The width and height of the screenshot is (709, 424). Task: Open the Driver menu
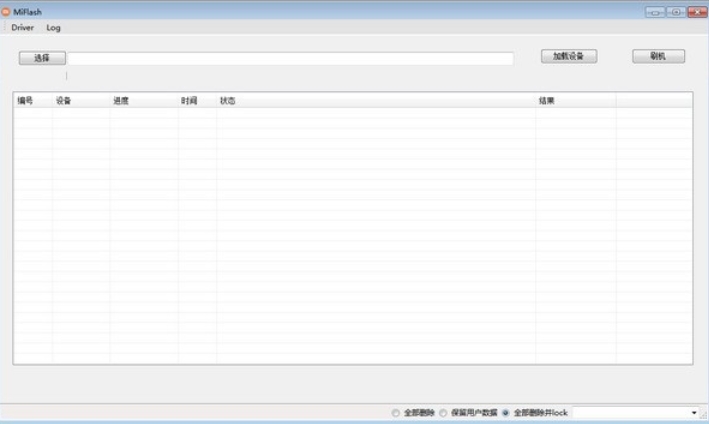[22, 28]
